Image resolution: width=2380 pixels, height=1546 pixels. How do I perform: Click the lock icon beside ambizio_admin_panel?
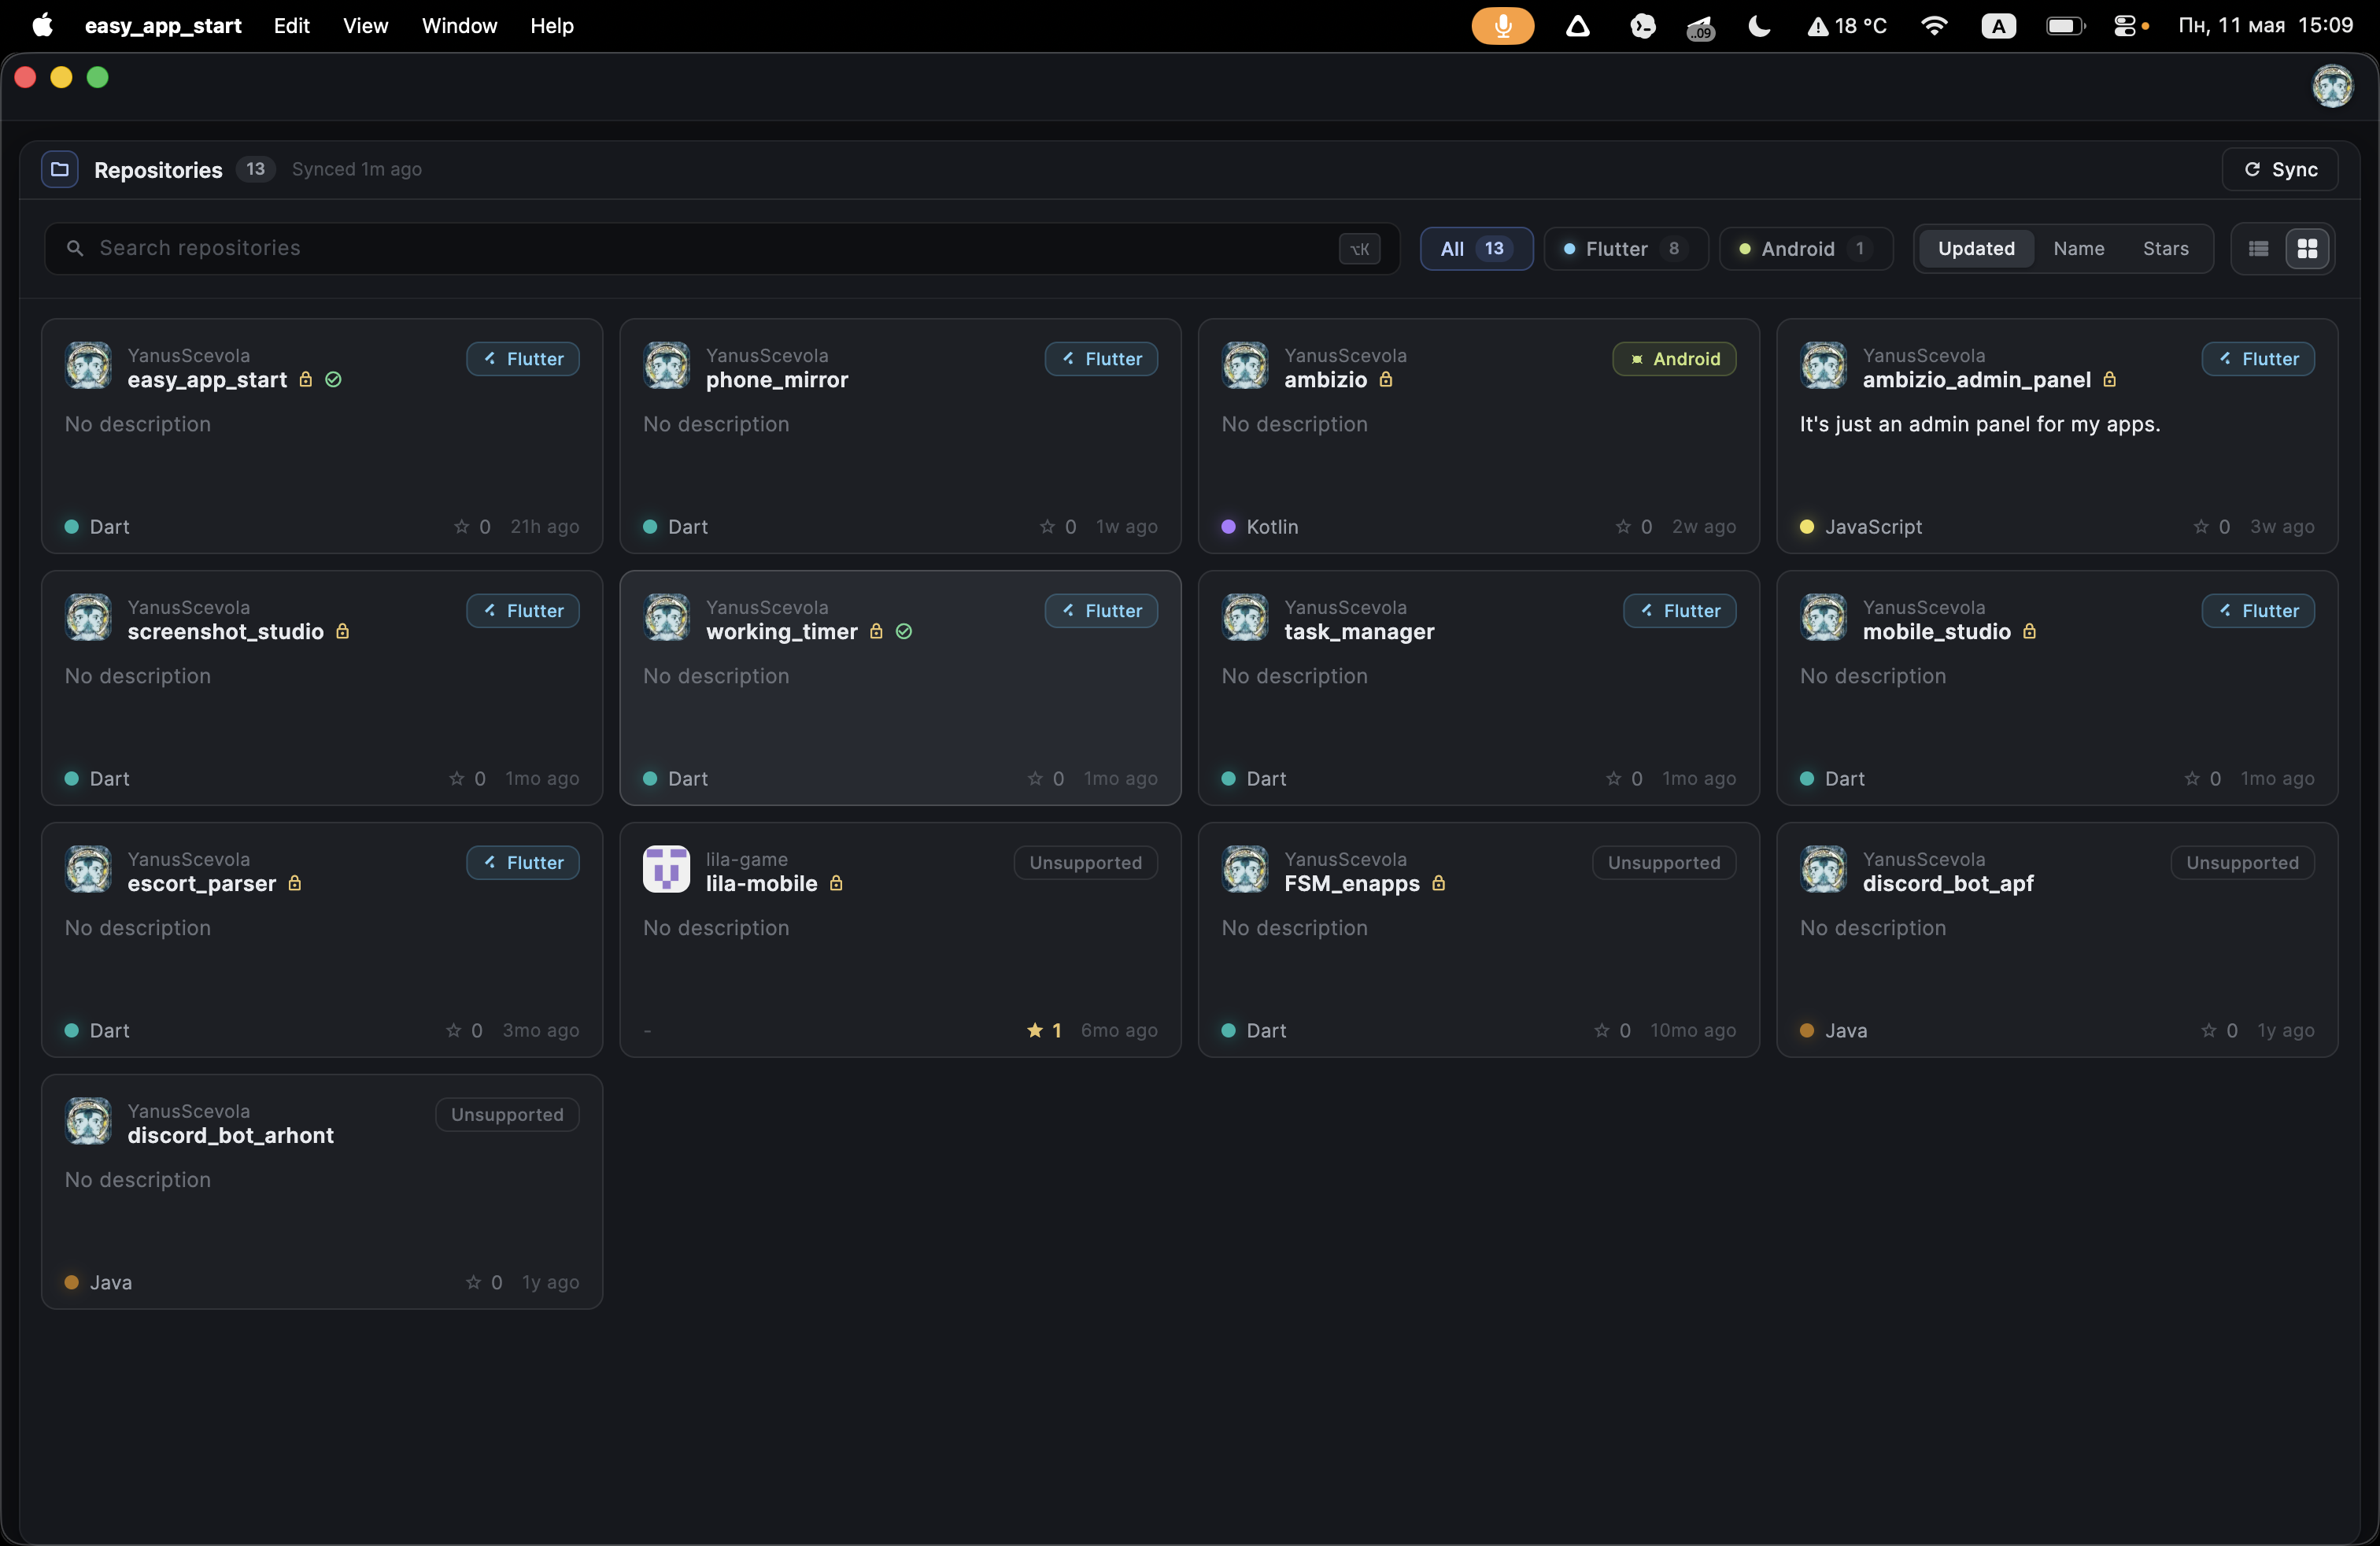click(x=2110, y=380)
